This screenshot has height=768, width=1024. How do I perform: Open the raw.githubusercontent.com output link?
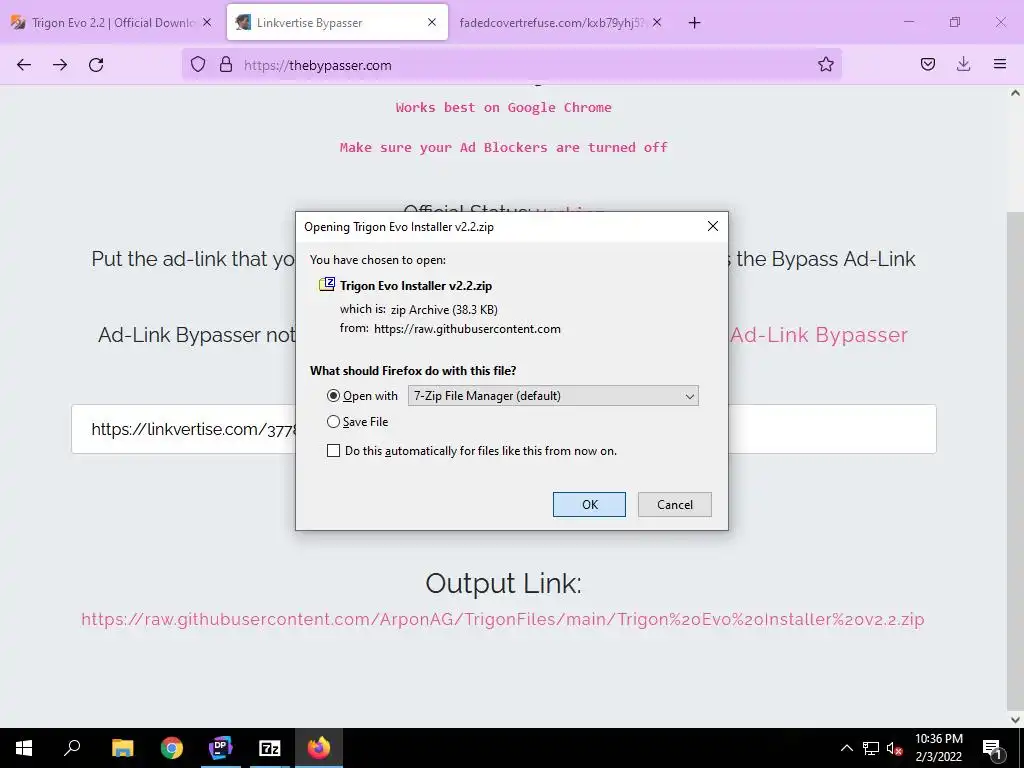pos(503,619)
